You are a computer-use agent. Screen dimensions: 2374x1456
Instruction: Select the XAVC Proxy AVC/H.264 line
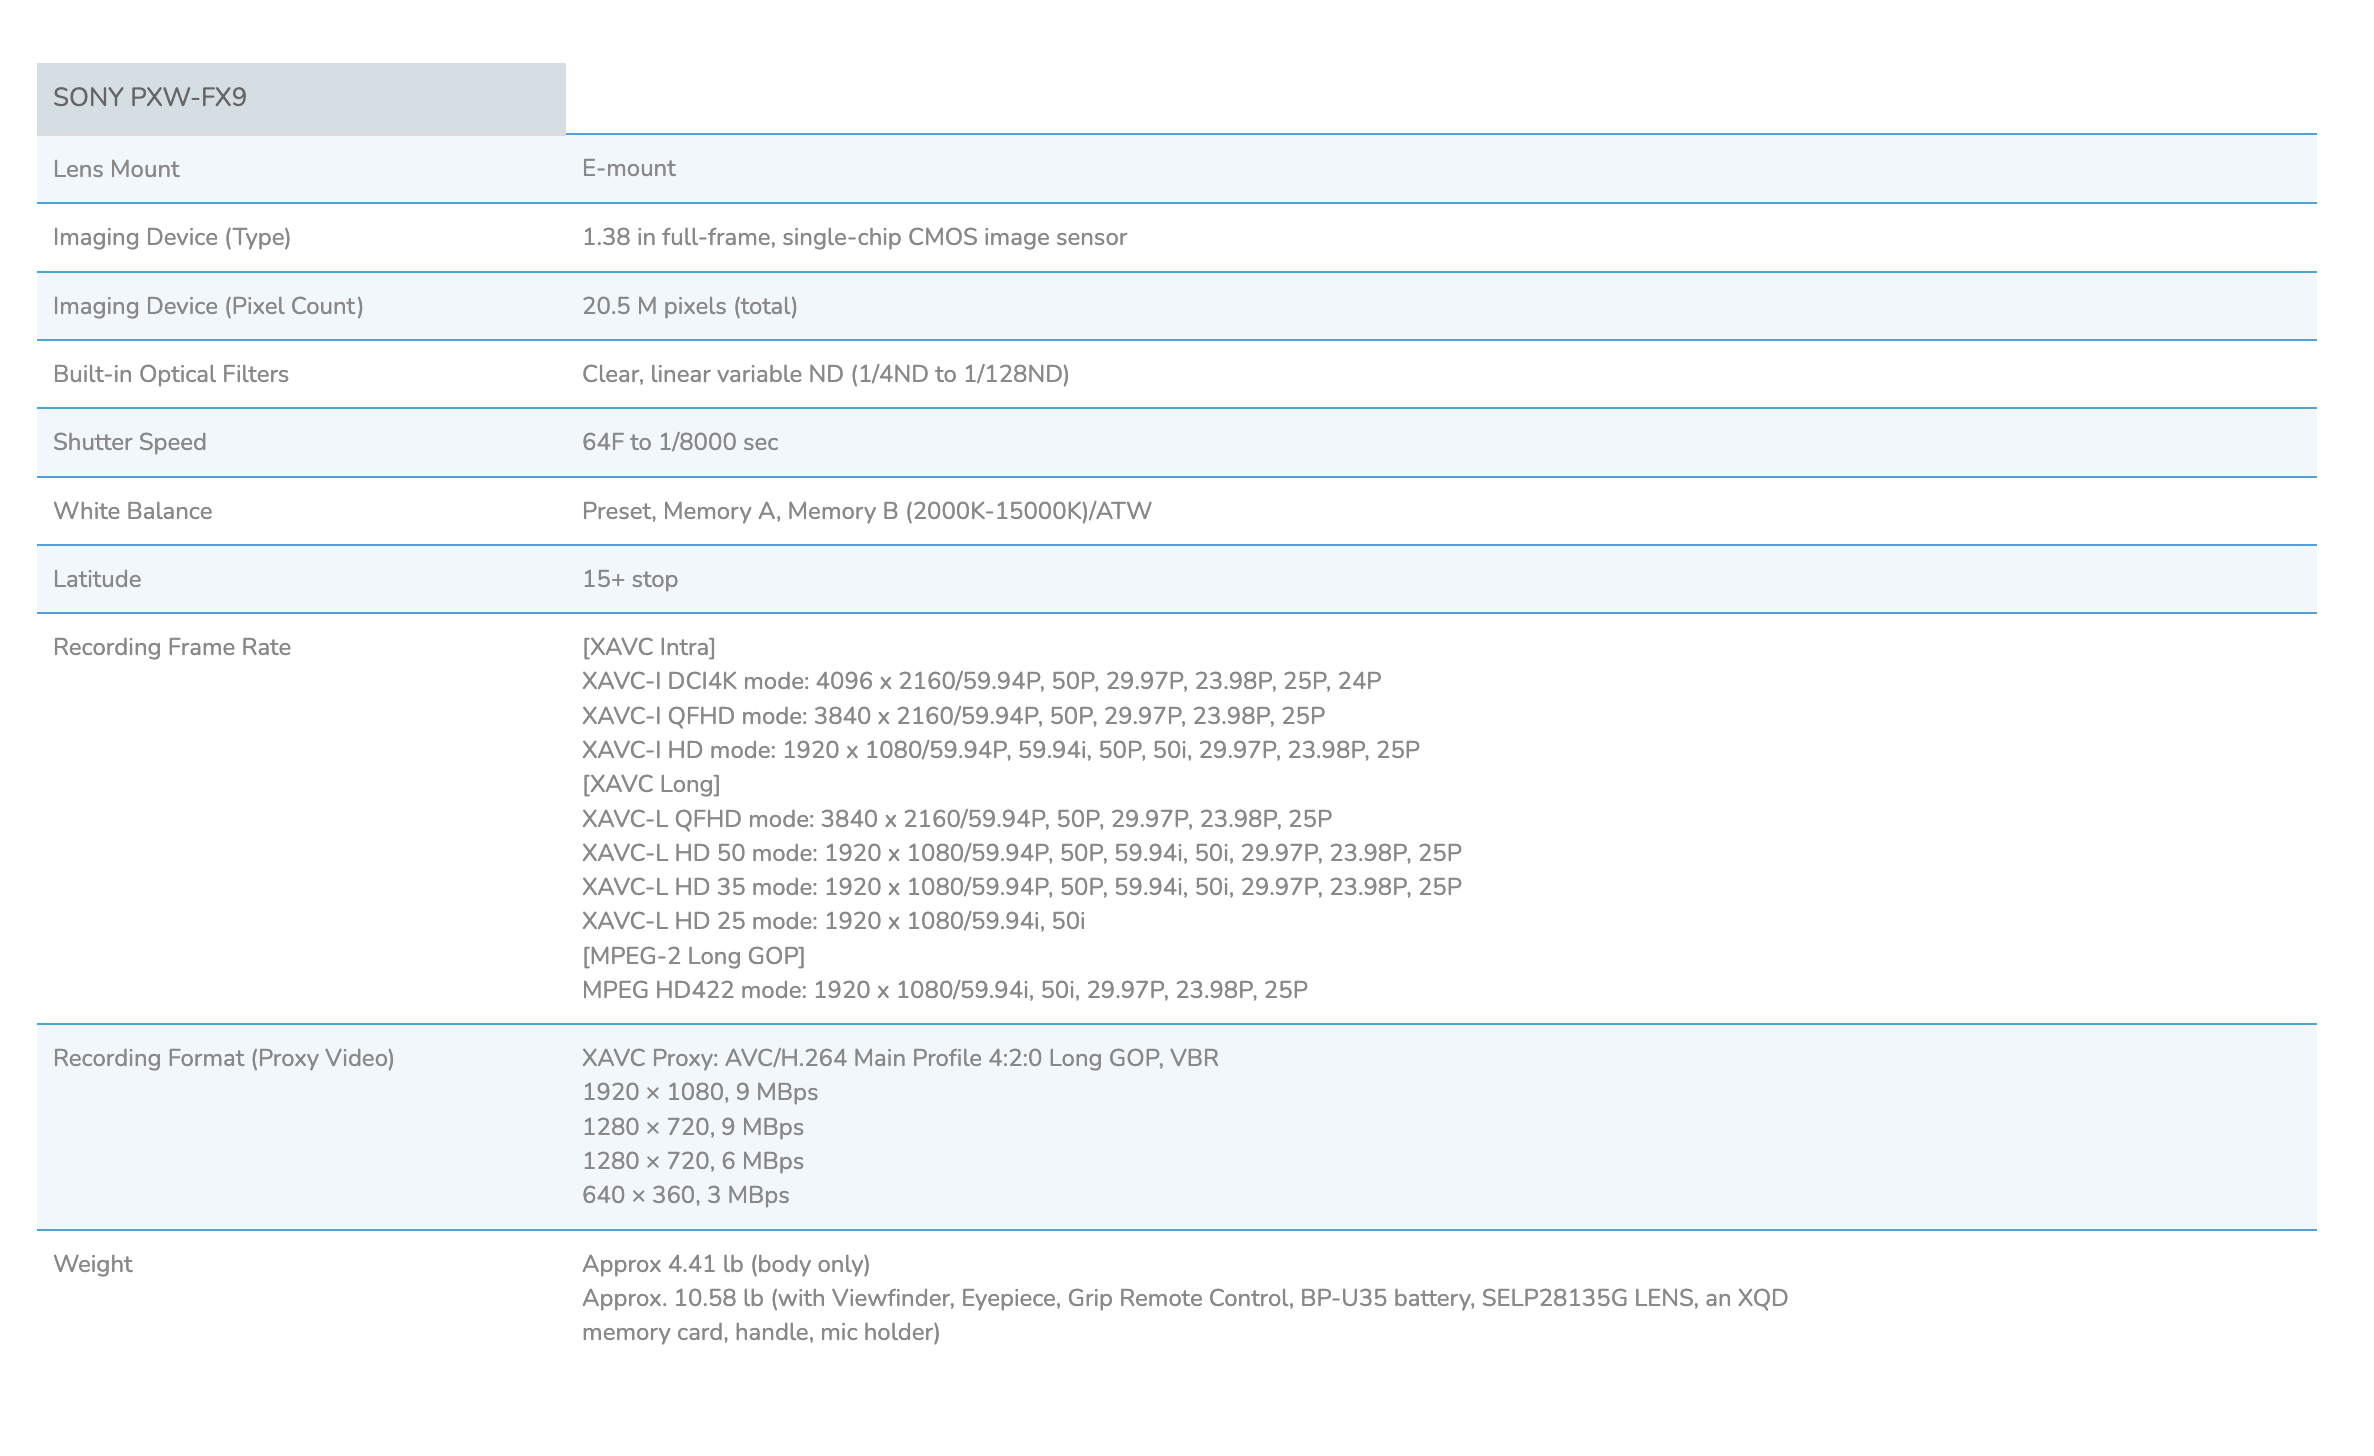point(901,1058)
